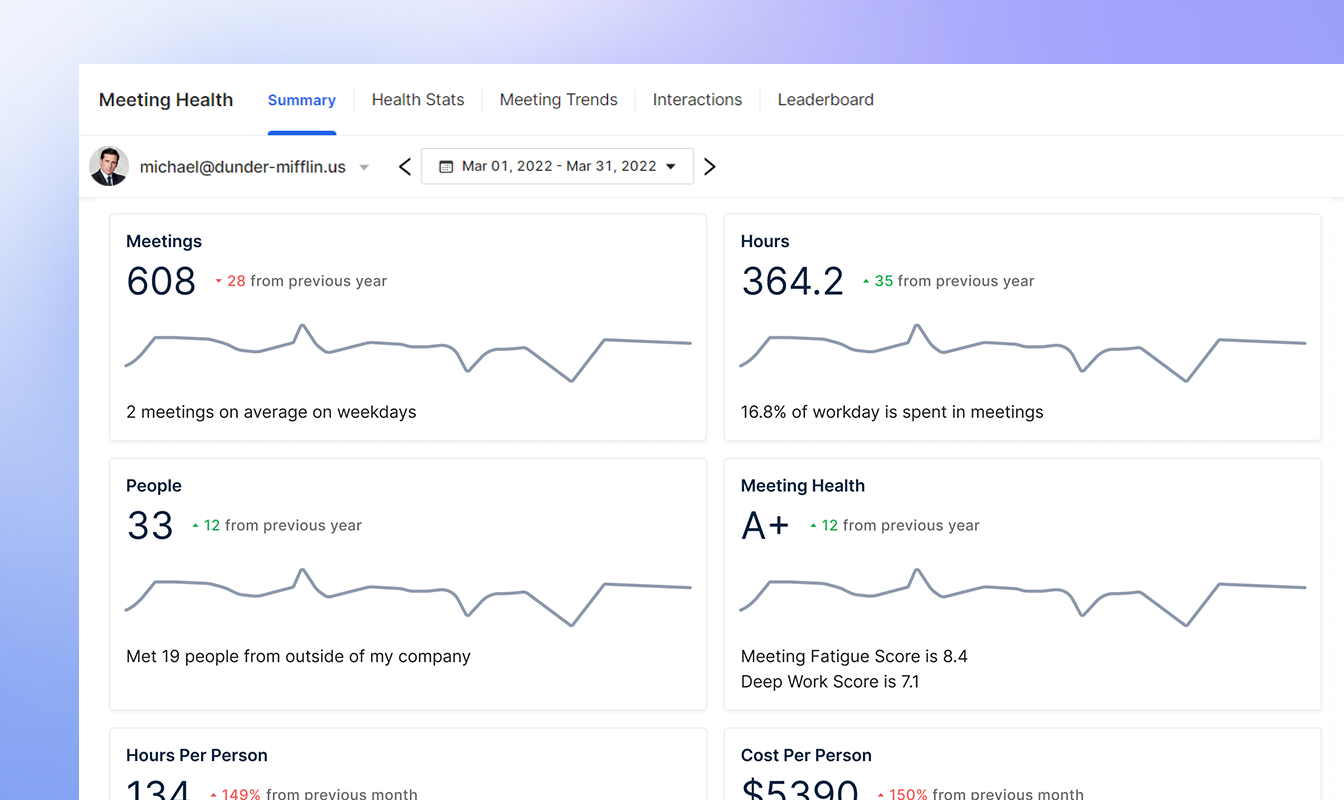The image size is (1344, 800).
Task: Click '16.8% of workday is spent in meetings'
Action: 892,412
